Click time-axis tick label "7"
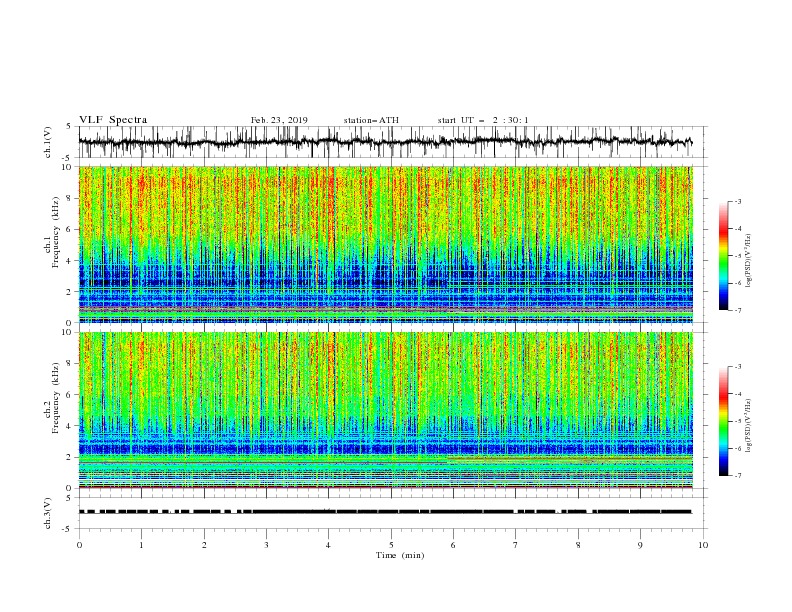Image resolution: width=792 pixels, height=612 pixels. 516,545
